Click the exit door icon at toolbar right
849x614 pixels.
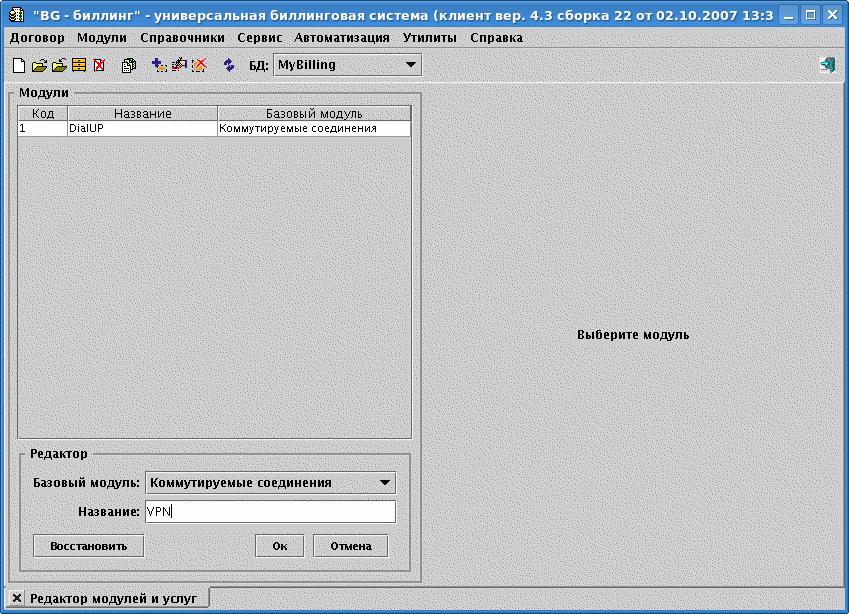point(828,65)
